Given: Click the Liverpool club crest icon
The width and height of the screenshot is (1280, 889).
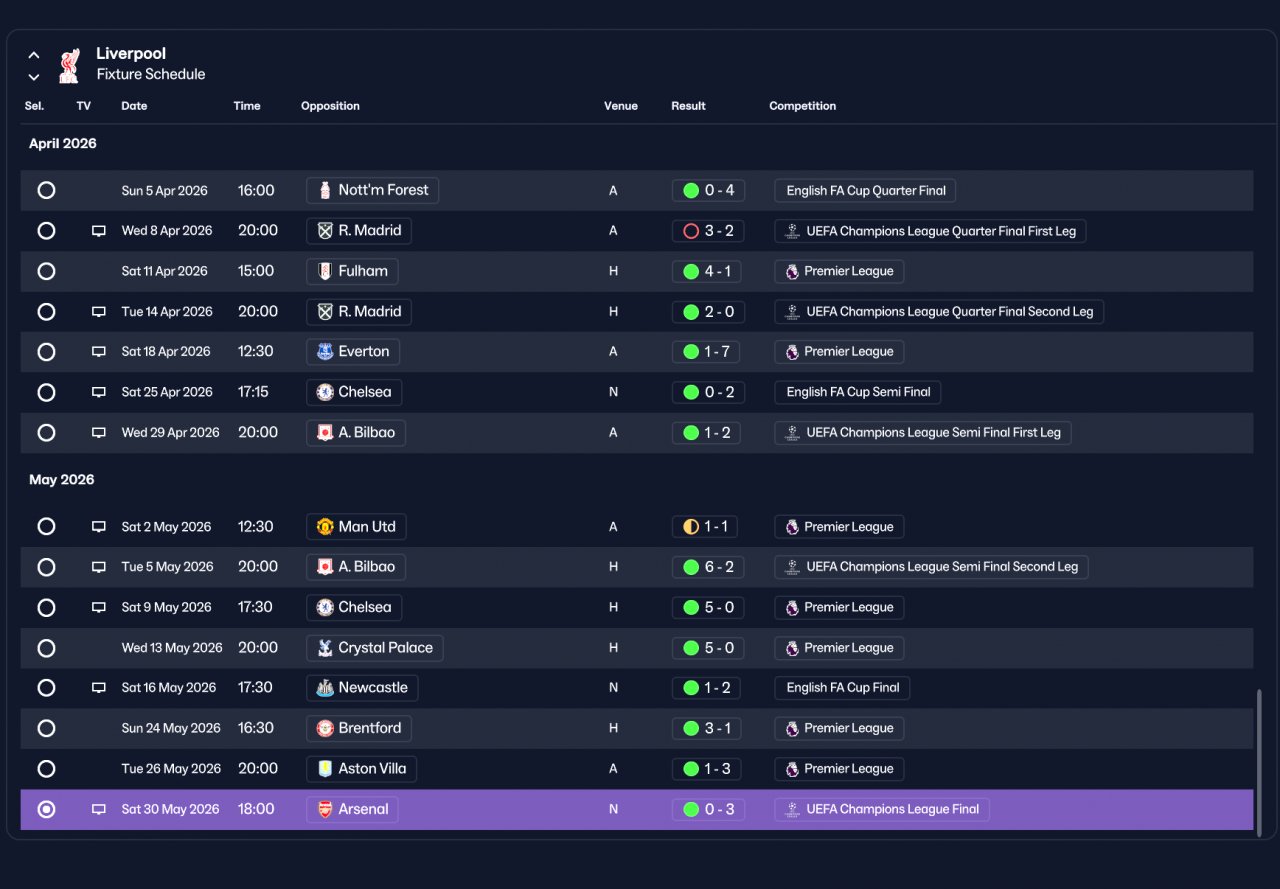Looking at the screenshot, I should (69, 65).
